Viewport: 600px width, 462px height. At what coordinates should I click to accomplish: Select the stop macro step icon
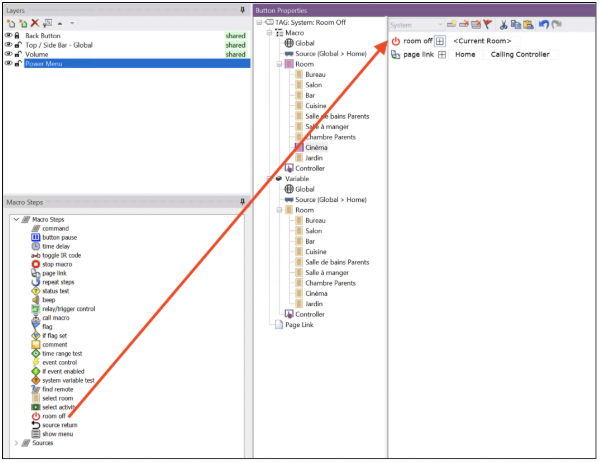[x=36, y=264]
